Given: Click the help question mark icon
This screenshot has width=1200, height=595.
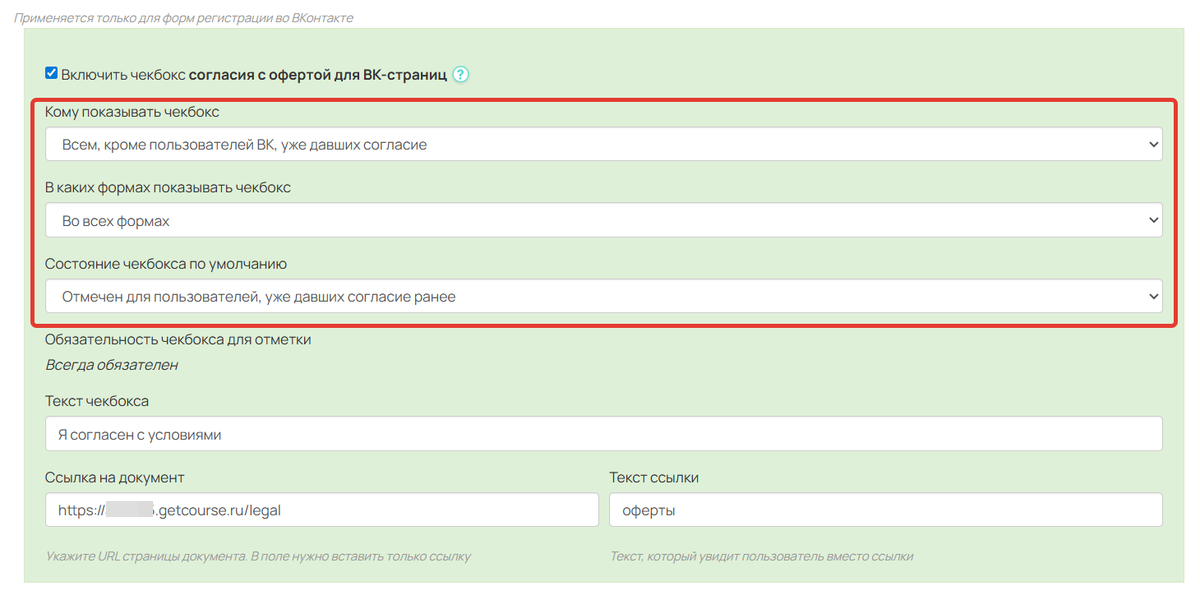Looking at the screenshot, I should tap(460, 75).
